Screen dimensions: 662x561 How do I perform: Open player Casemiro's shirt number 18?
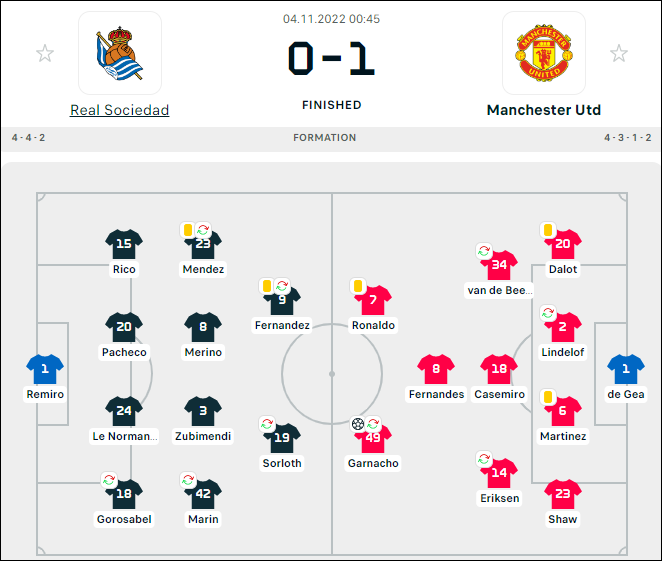point(499,369)
